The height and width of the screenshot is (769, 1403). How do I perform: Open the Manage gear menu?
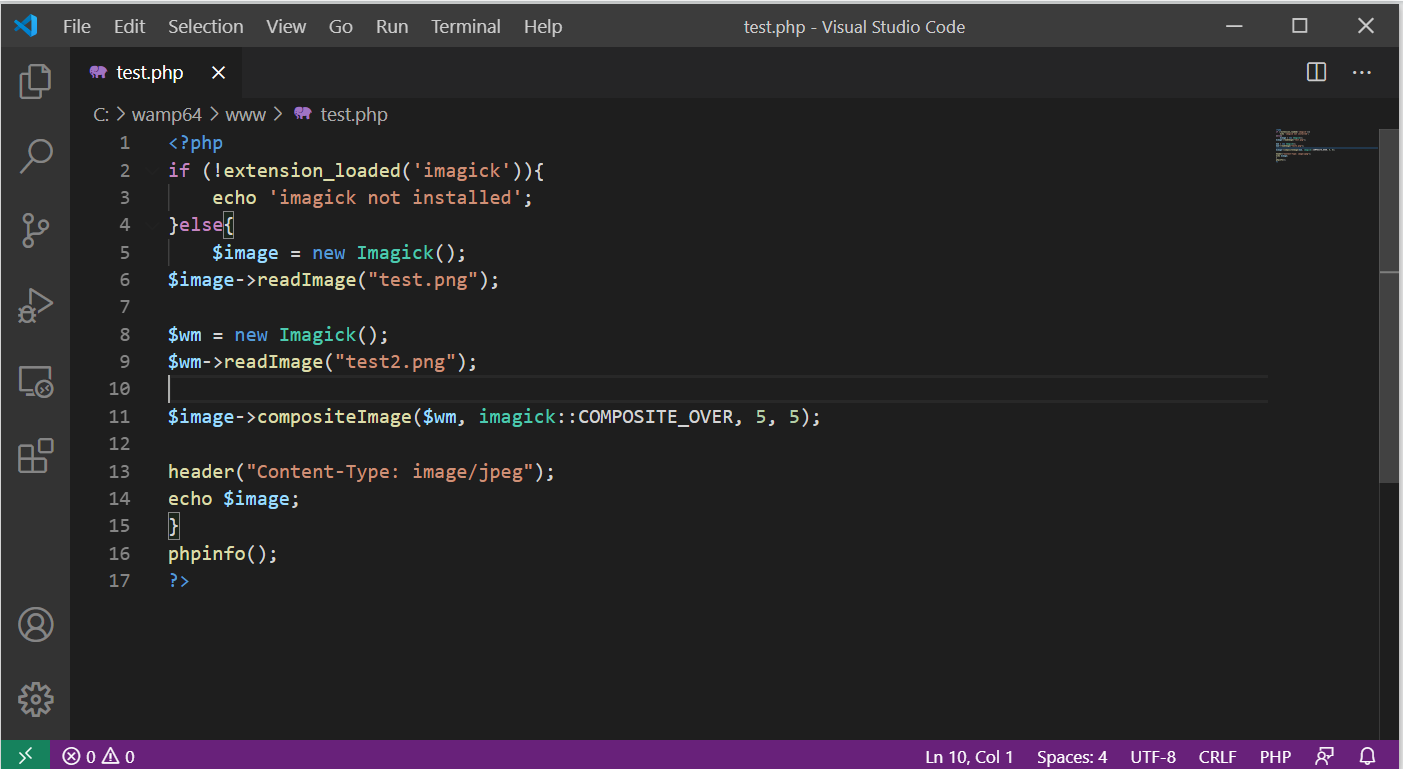36,699
